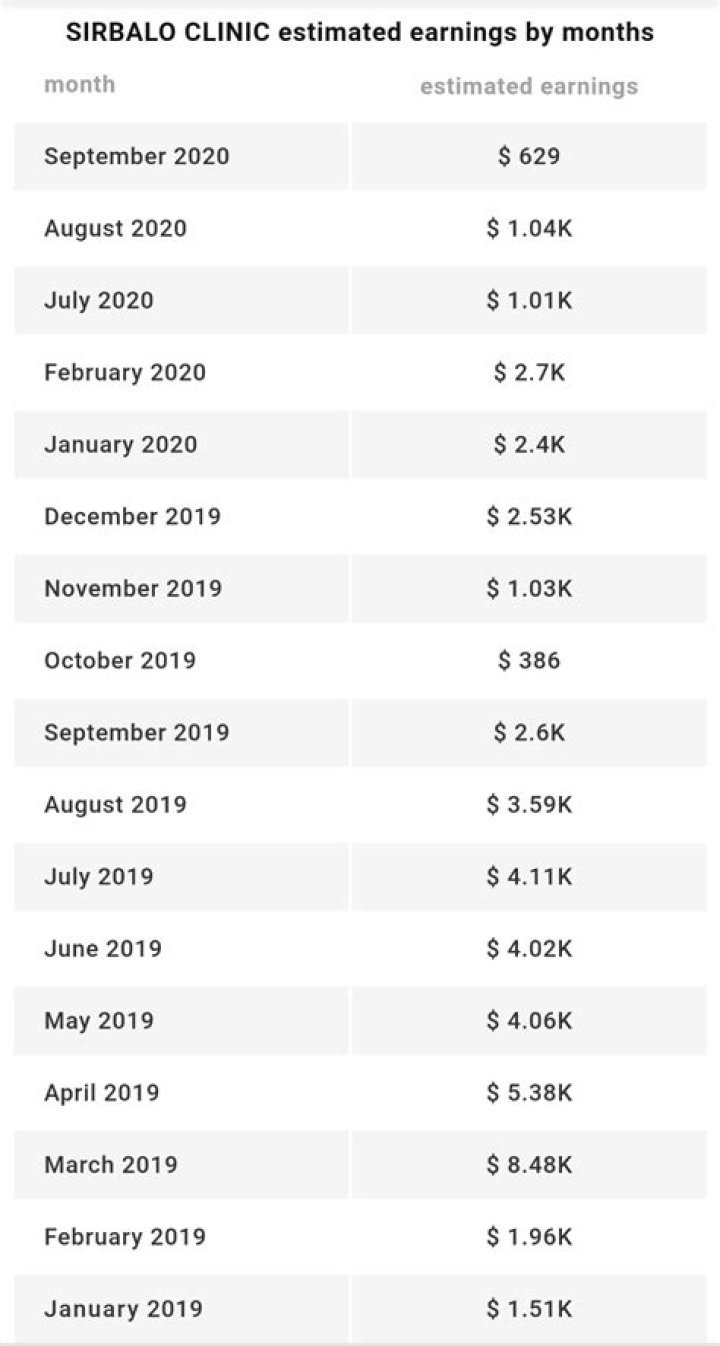
Task: Click the $ 629 earnings value
Action: click(529, 156)
